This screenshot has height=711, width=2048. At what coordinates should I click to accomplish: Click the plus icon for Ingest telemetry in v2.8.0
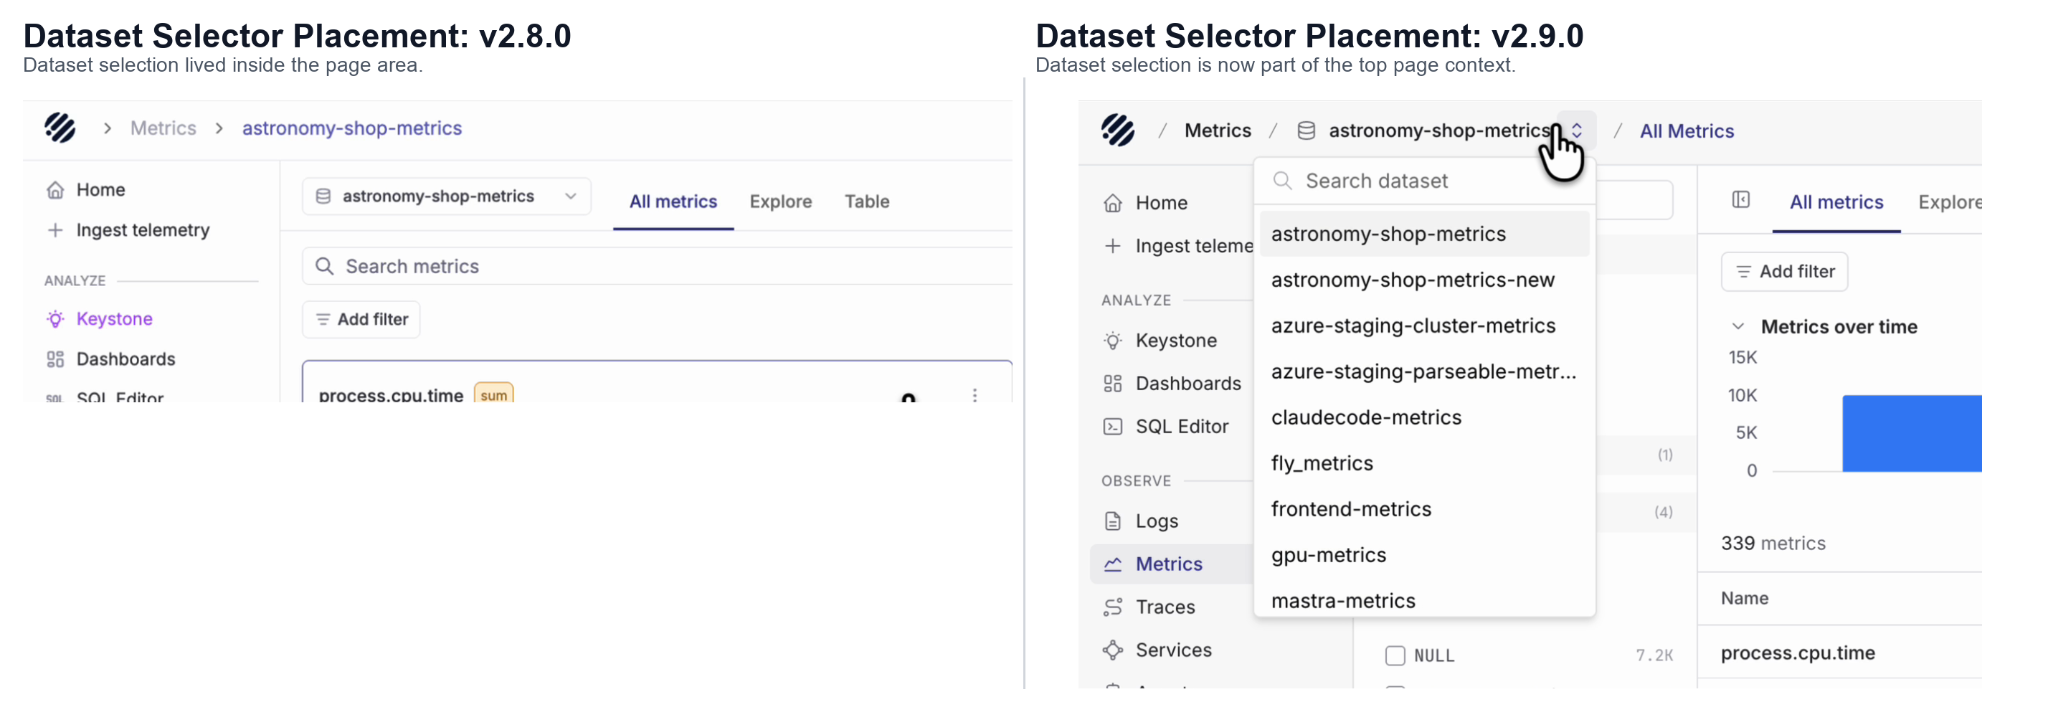[x=55, y=230]
